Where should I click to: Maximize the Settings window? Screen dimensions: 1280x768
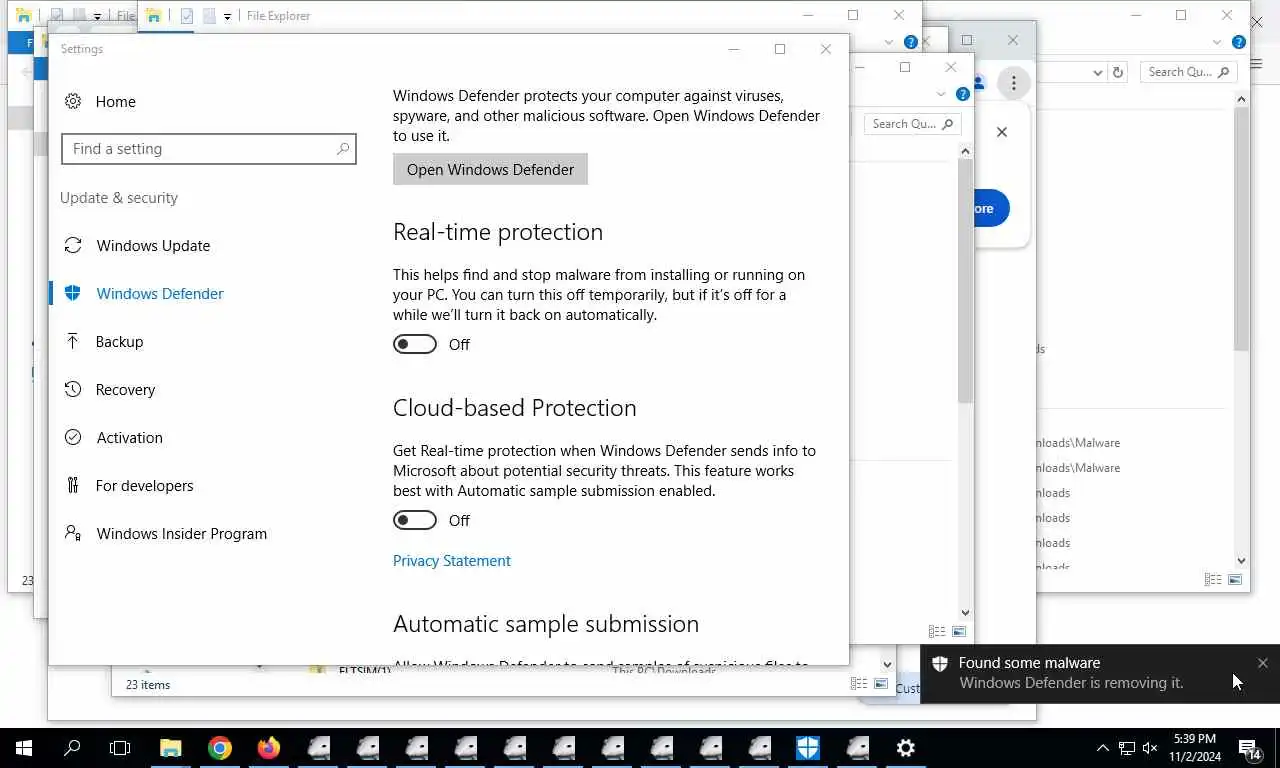pos(780,49)
